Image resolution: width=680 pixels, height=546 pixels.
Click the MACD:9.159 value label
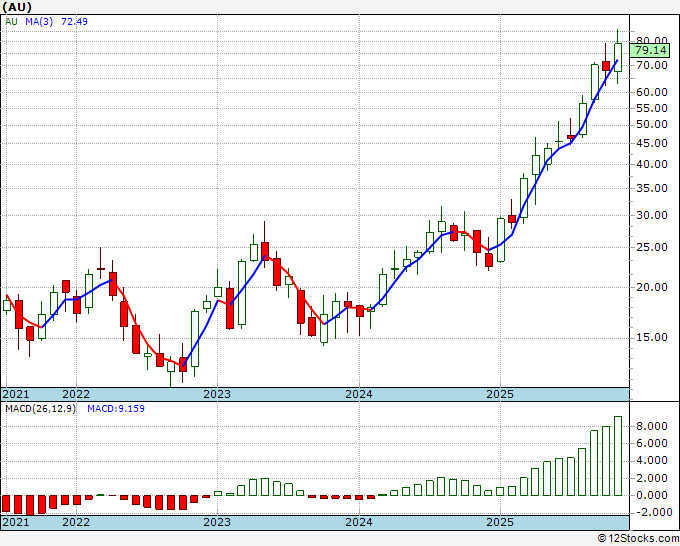coord(116,409)
